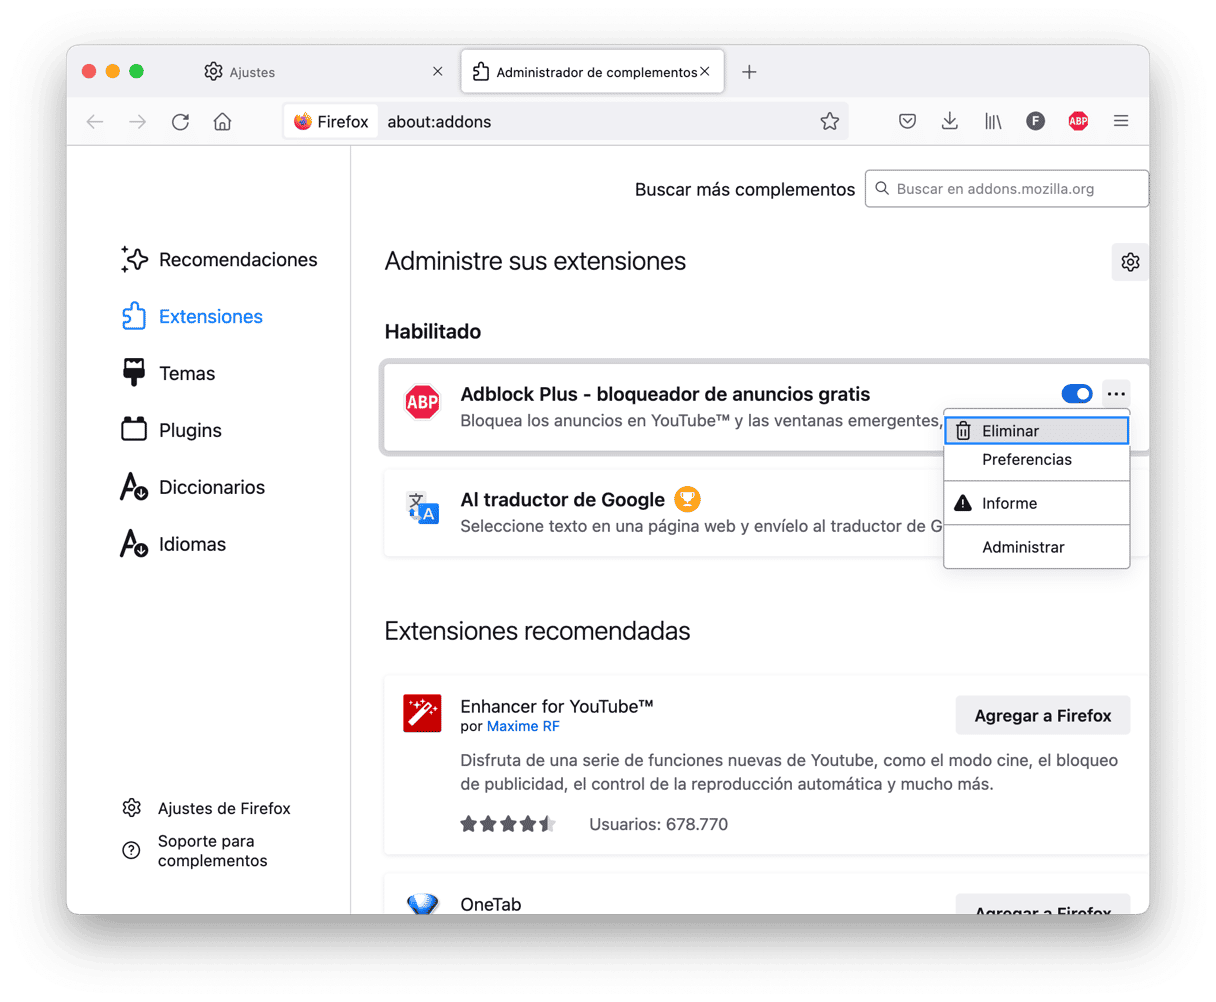
Task: Click the Firefox logo in address bar
Action: point(303,122)
